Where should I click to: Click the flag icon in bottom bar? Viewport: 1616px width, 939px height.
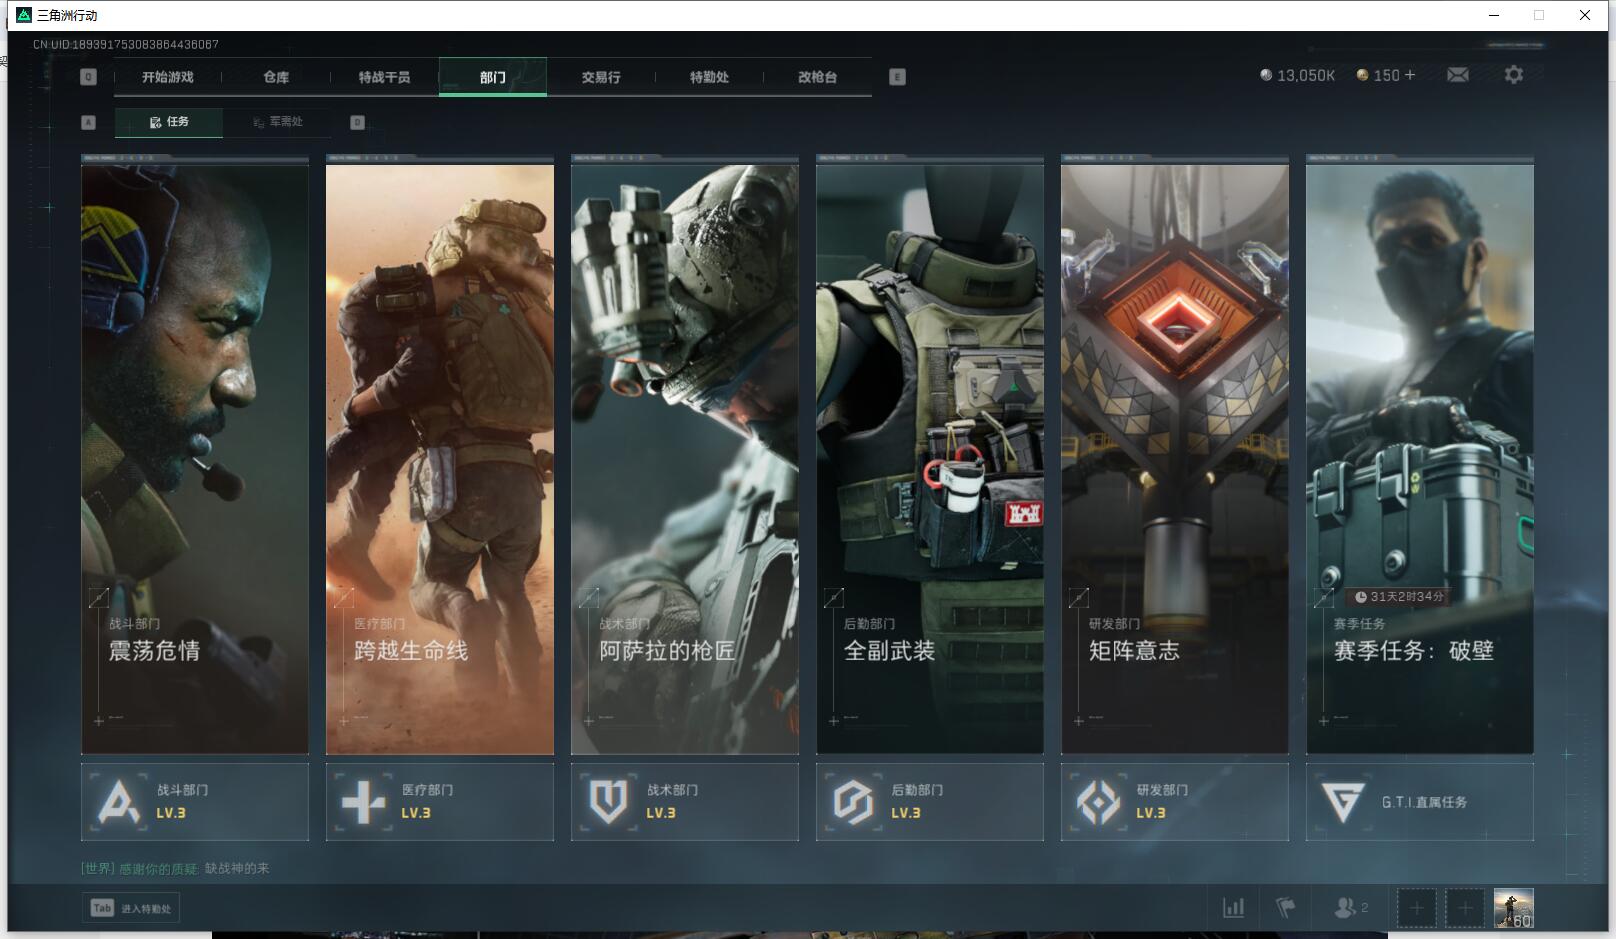pos(1286,908)
